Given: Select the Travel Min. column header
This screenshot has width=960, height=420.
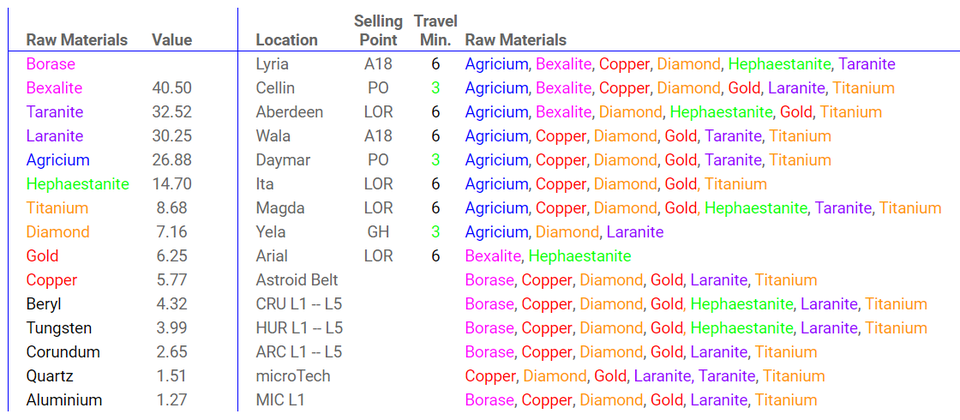Looking at the screenshot, I should (x=435, y=31).
